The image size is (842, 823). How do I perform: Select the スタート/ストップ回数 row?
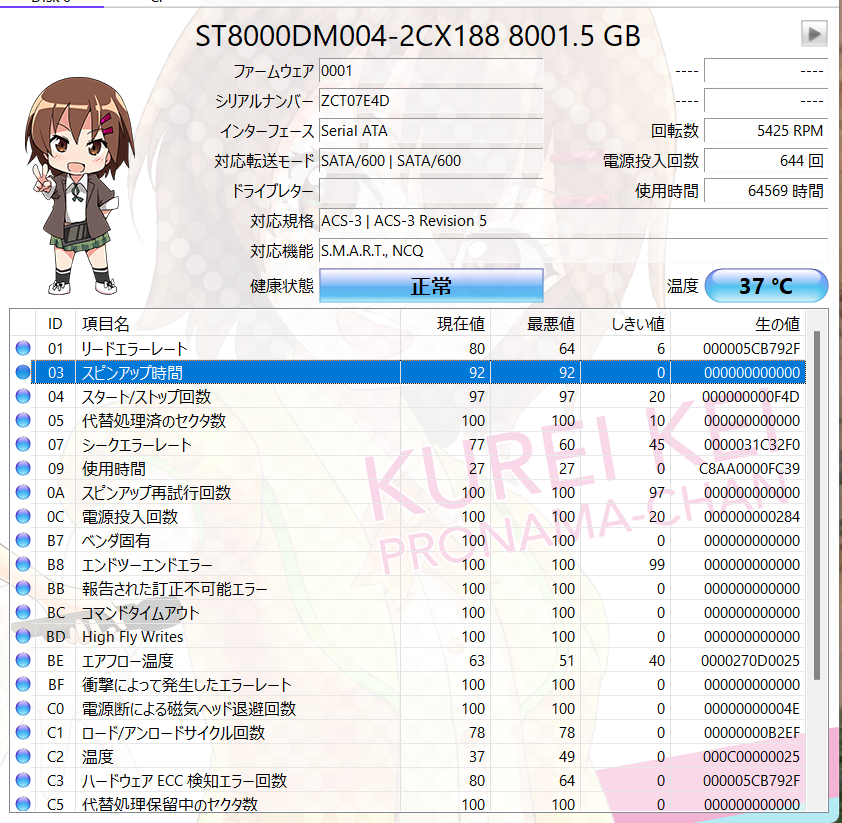[408, 396]
